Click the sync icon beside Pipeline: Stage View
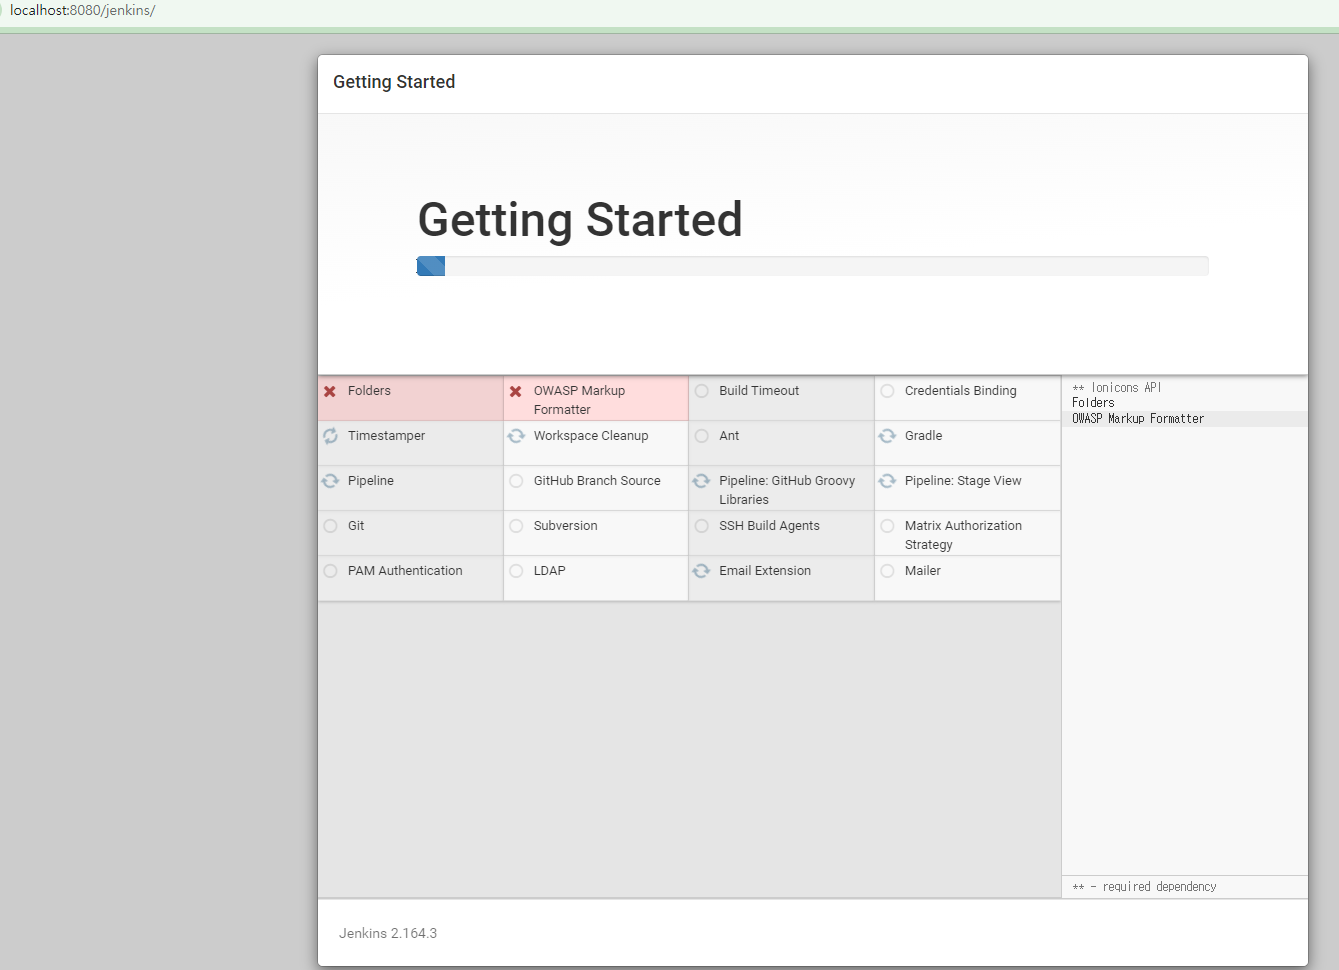This screenshot has width=1339, height=970. coord(887,481)
